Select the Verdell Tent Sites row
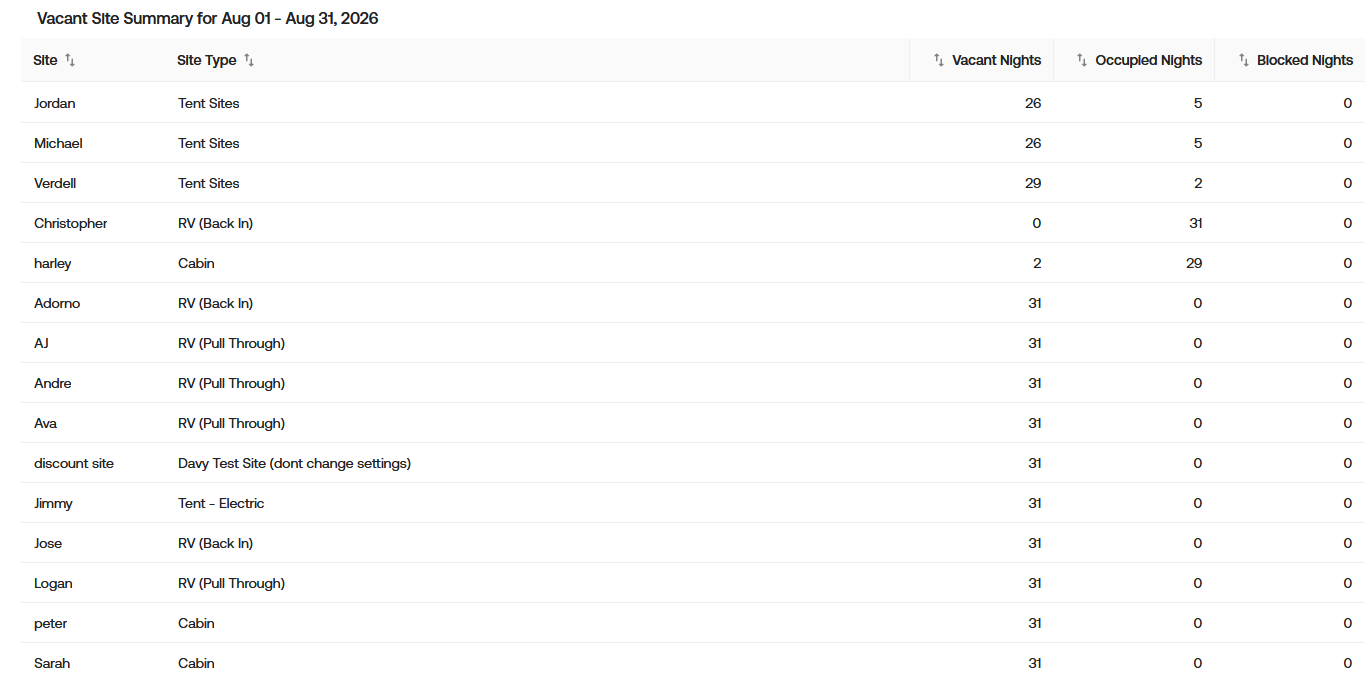1371x699 pixels. 692,183
